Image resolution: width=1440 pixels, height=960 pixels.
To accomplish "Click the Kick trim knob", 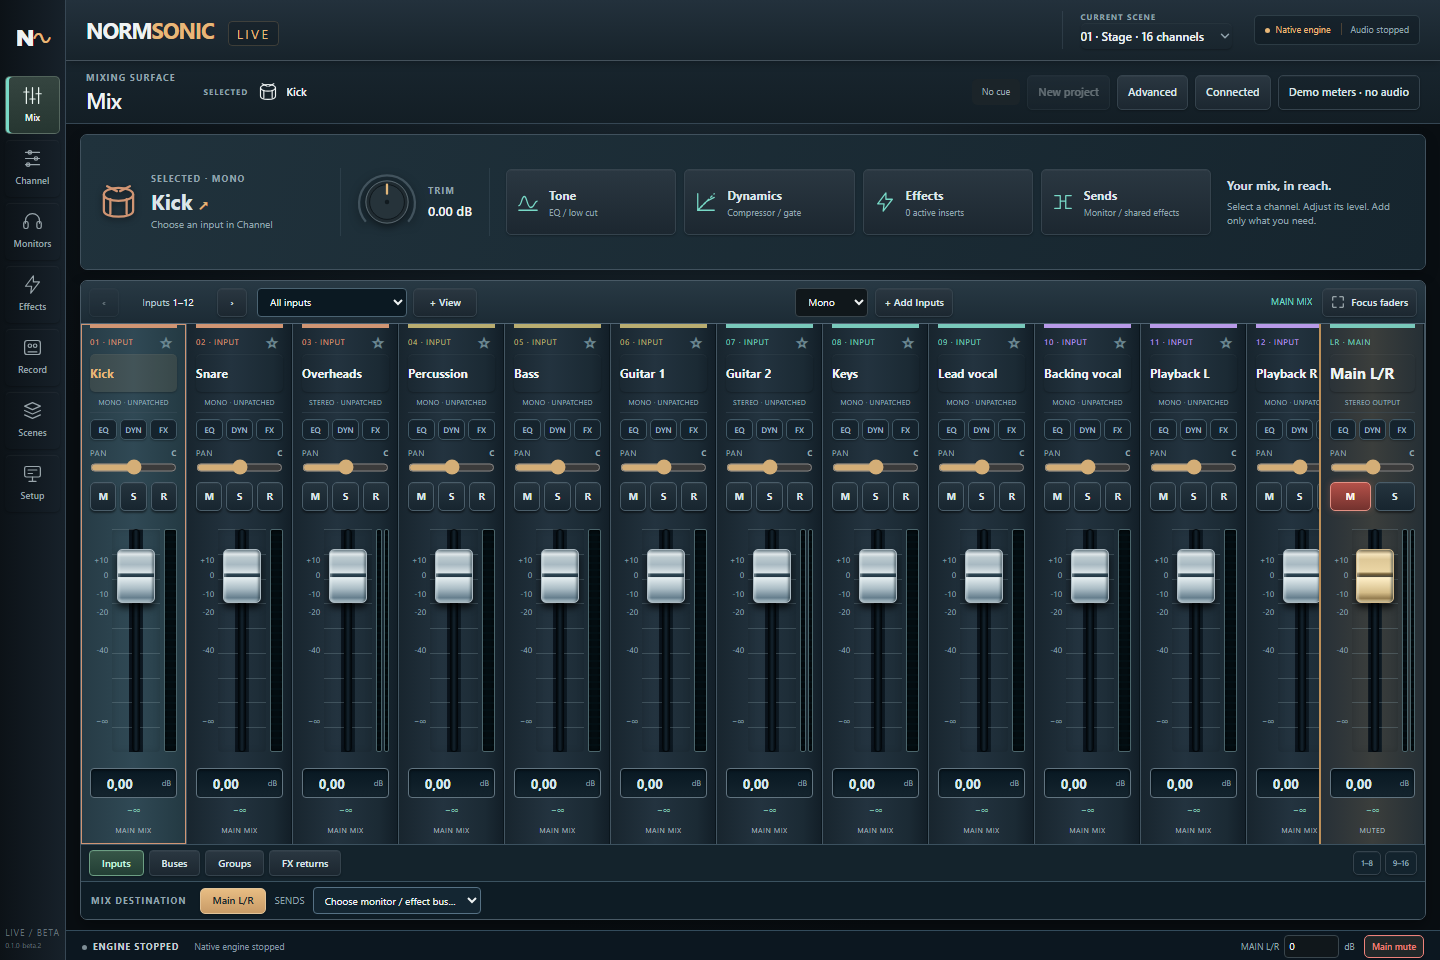I will [x=386, y=203].
